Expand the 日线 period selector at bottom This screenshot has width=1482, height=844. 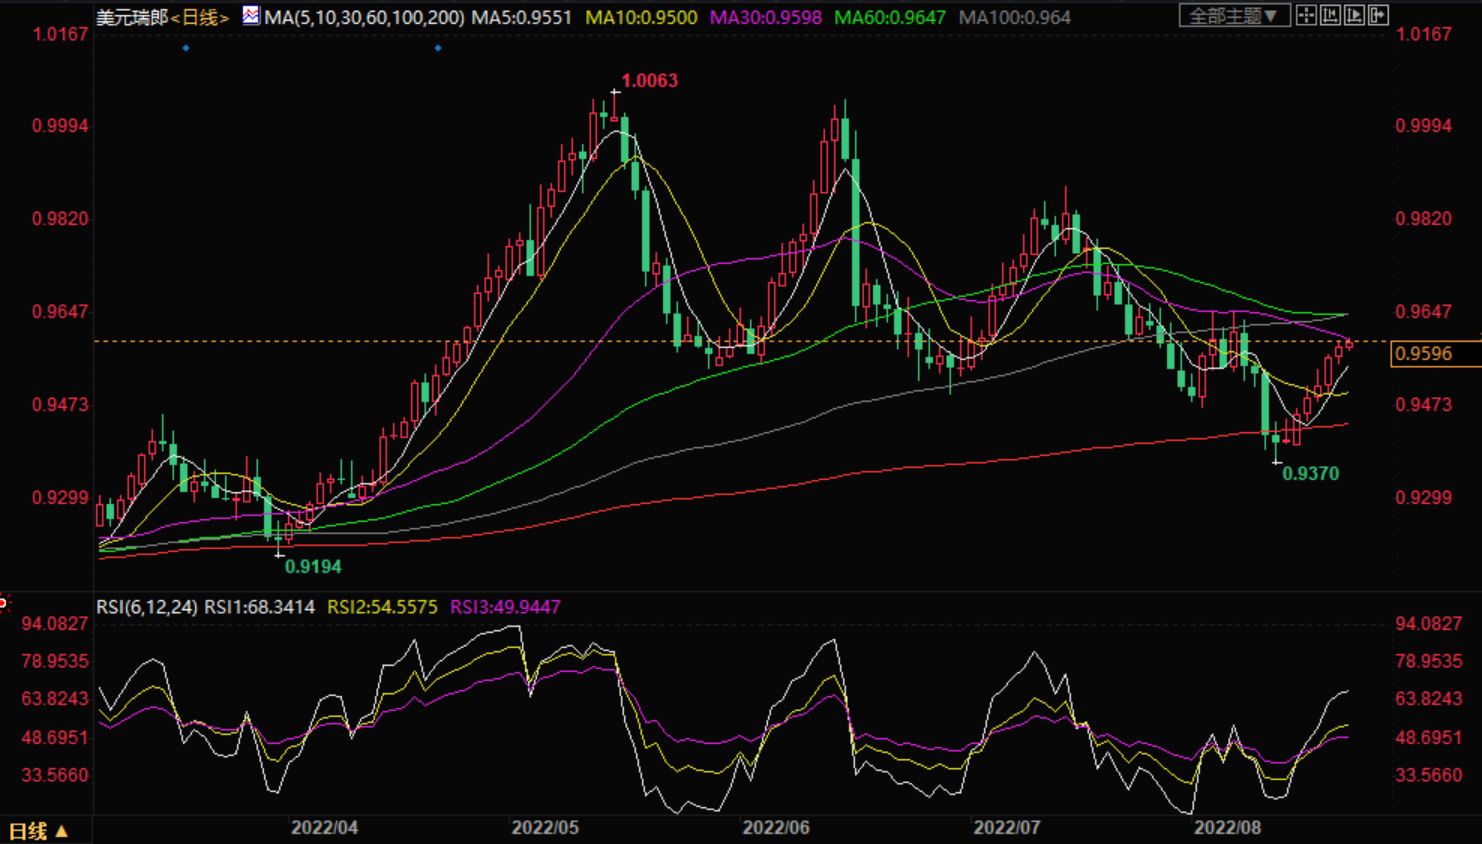pyautogui.click(x=38, y=831)
